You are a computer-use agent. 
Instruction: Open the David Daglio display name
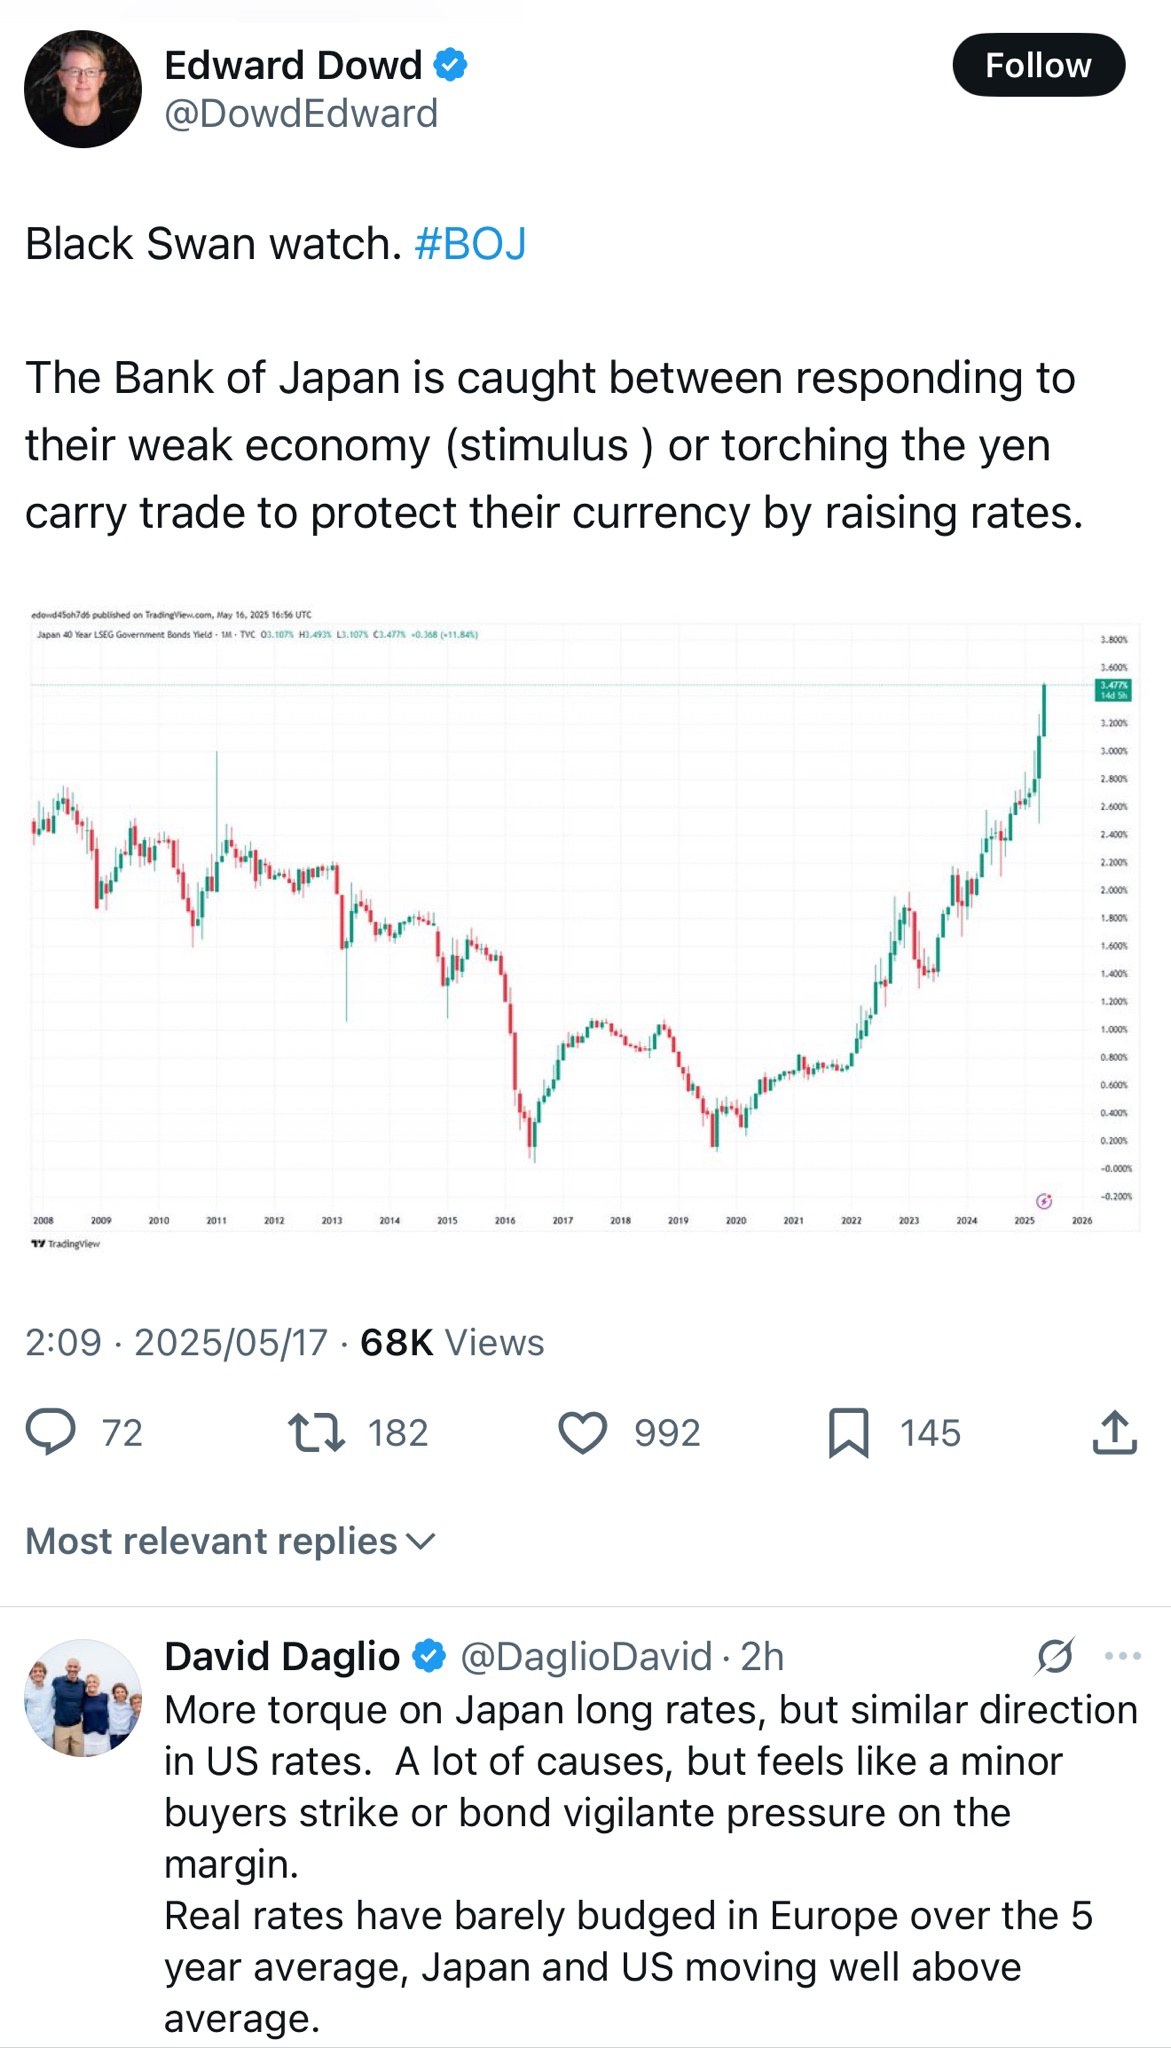pos(282,1656)
